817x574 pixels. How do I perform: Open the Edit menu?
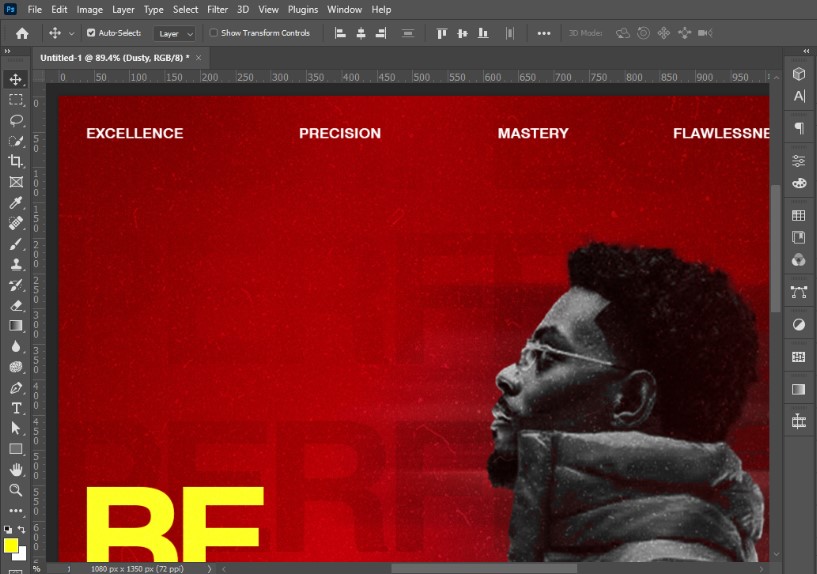(59, 9)
